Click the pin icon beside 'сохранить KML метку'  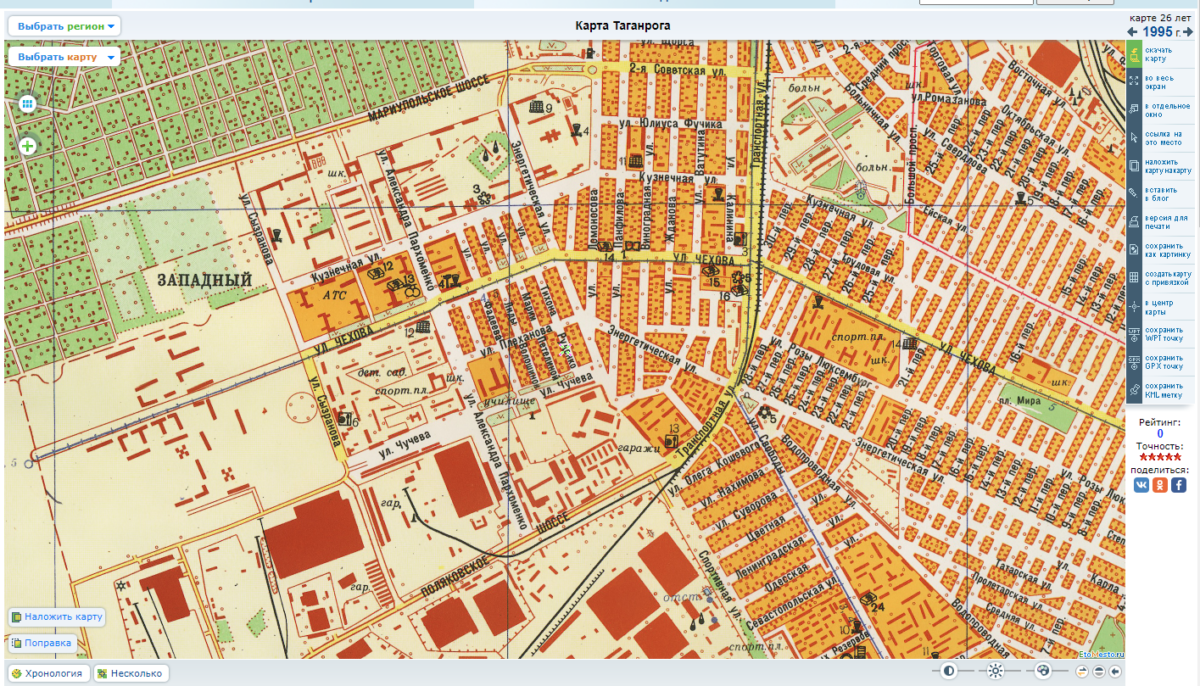click(1133, 389)
